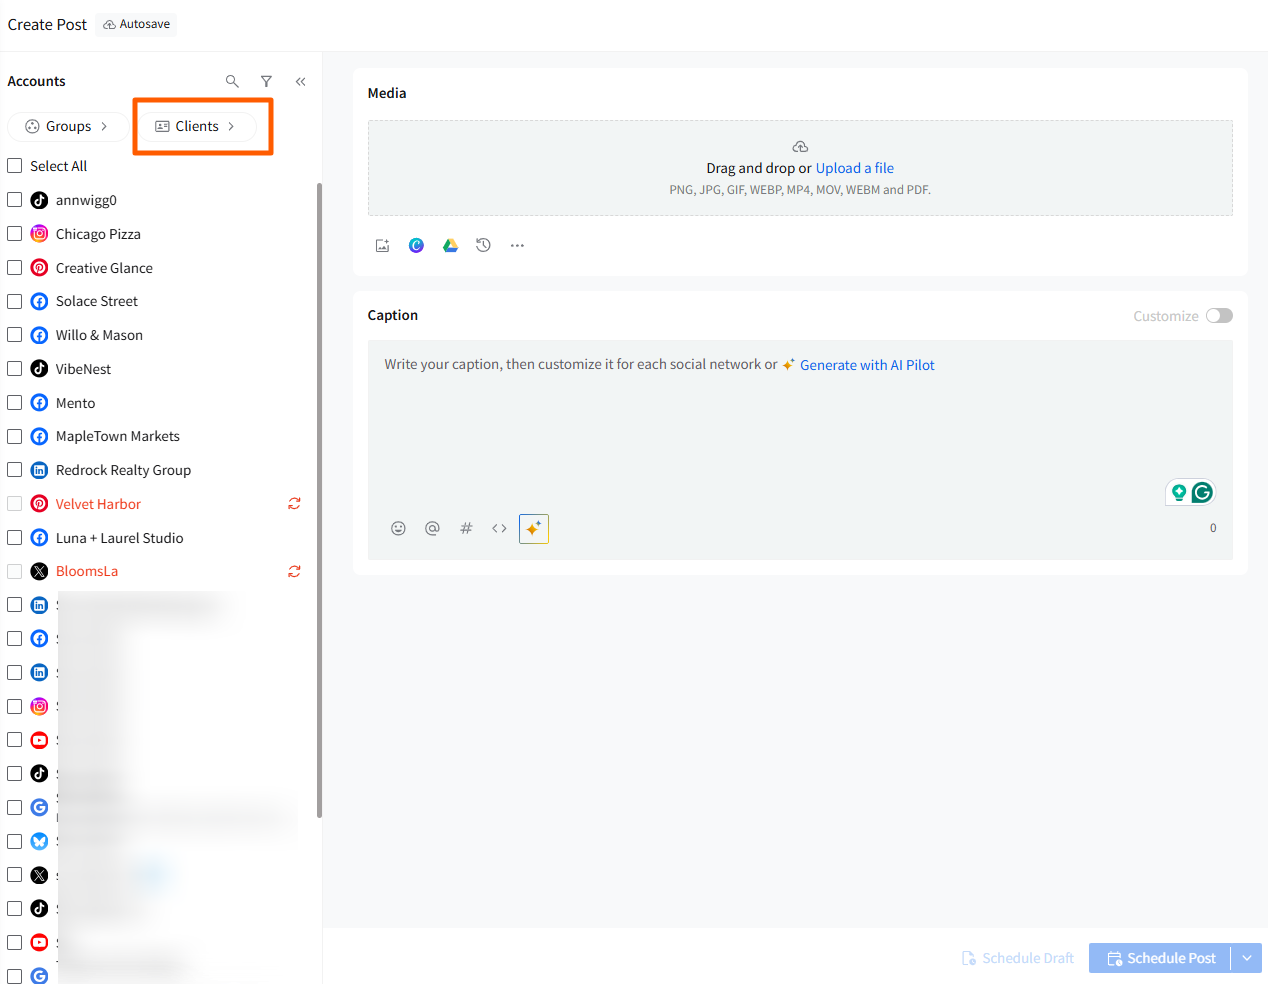The image size is (1268, 984).
Task: Open the Canva import icon
Action: tap(416, 245)
